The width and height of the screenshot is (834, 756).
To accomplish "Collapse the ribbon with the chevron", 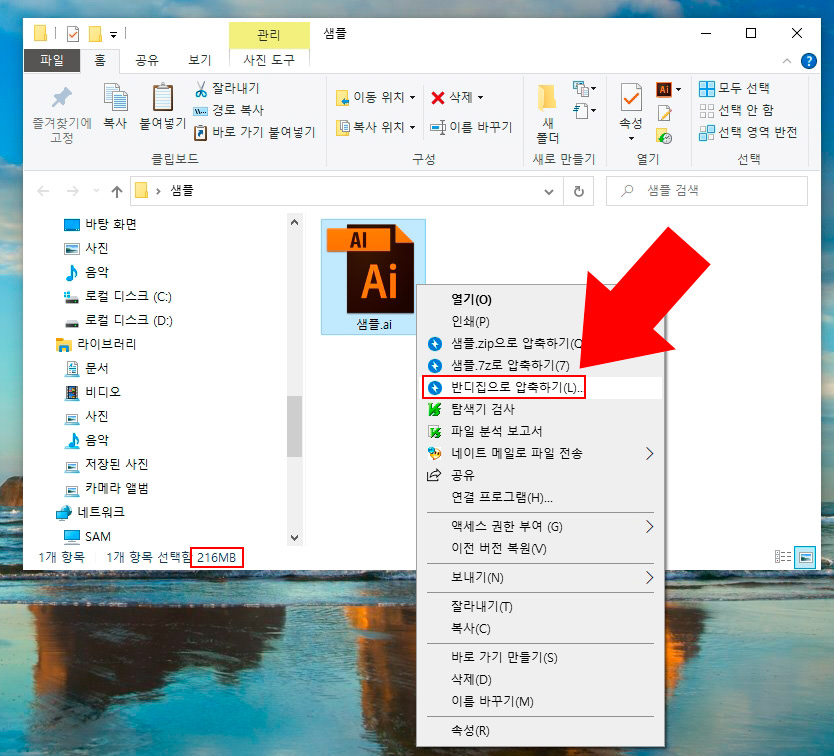I will pos(787,61).
